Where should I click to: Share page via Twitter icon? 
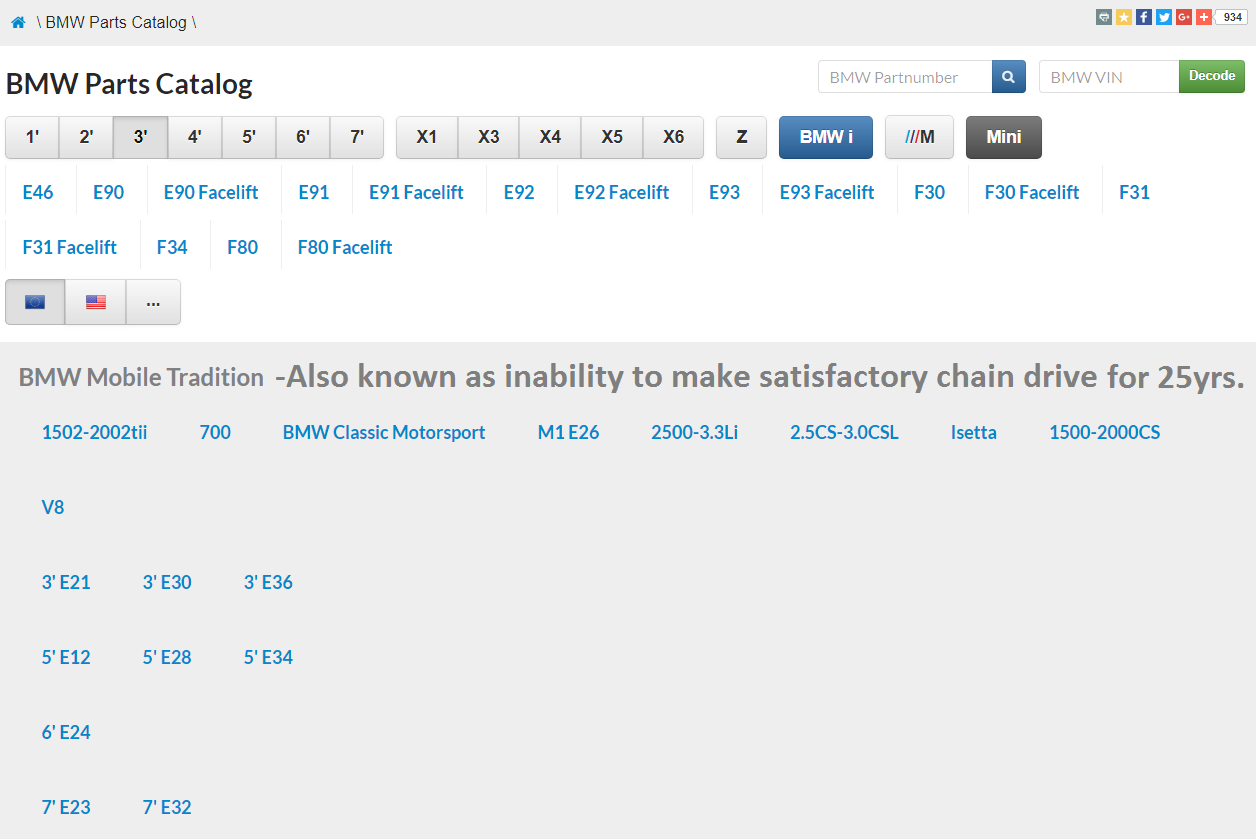click(x=1164, y=17)
